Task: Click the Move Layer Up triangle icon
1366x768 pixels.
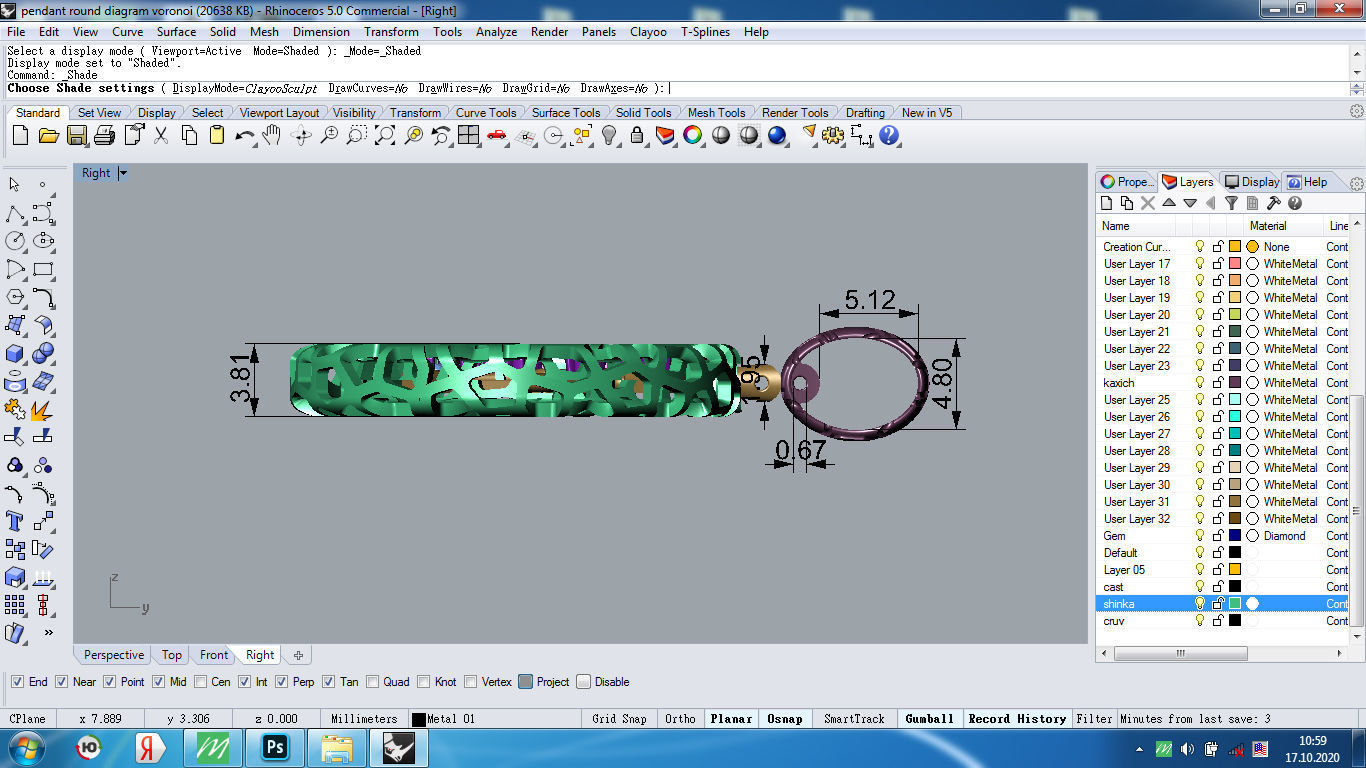Action: point(1169,203)
